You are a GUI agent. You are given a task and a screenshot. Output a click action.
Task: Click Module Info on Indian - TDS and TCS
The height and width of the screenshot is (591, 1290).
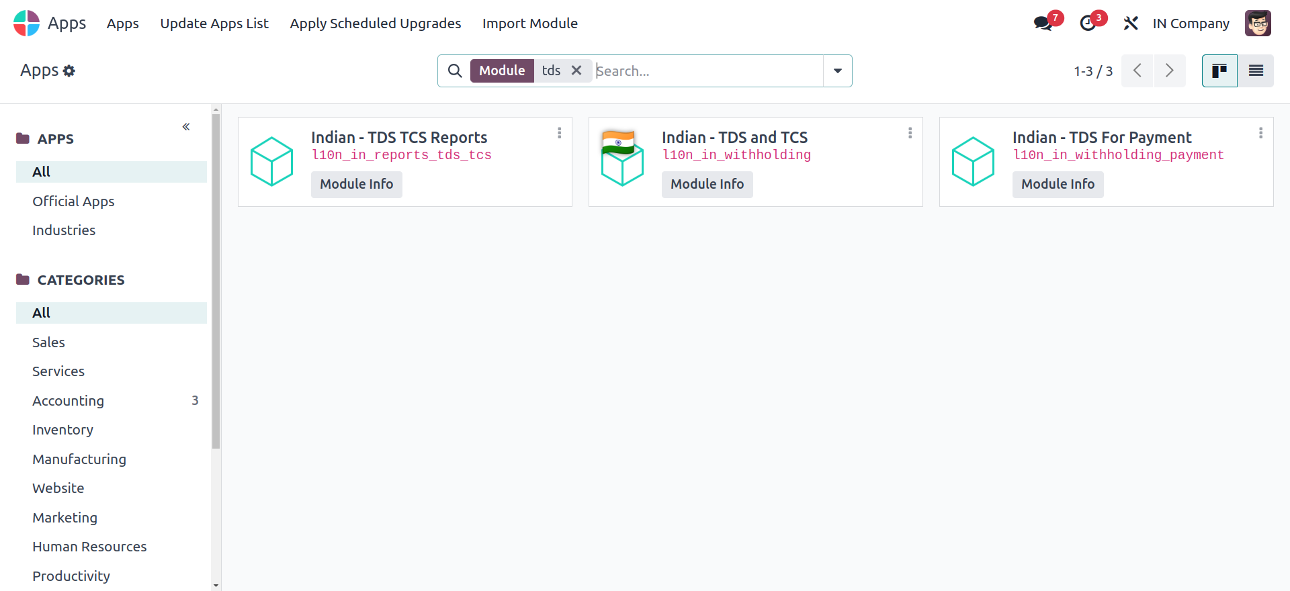[x=707, y=184]
